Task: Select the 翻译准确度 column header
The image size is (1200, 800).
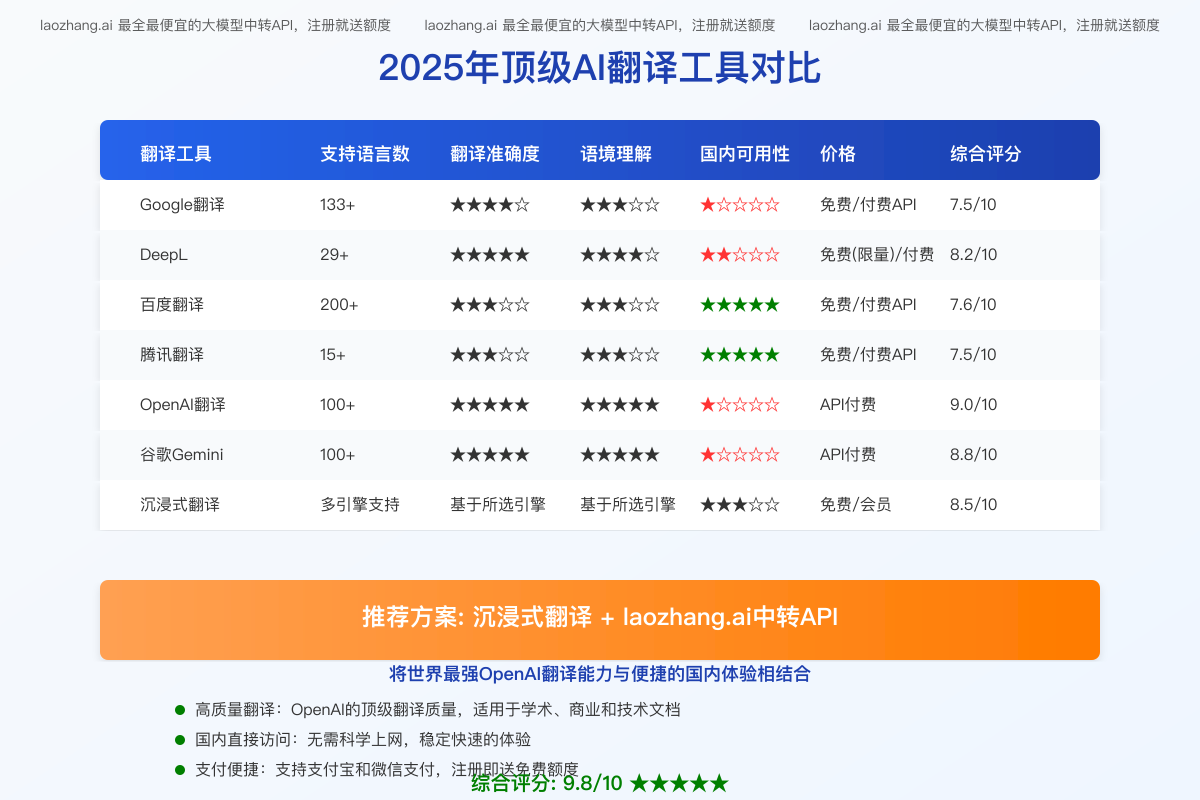Action: 495,154
